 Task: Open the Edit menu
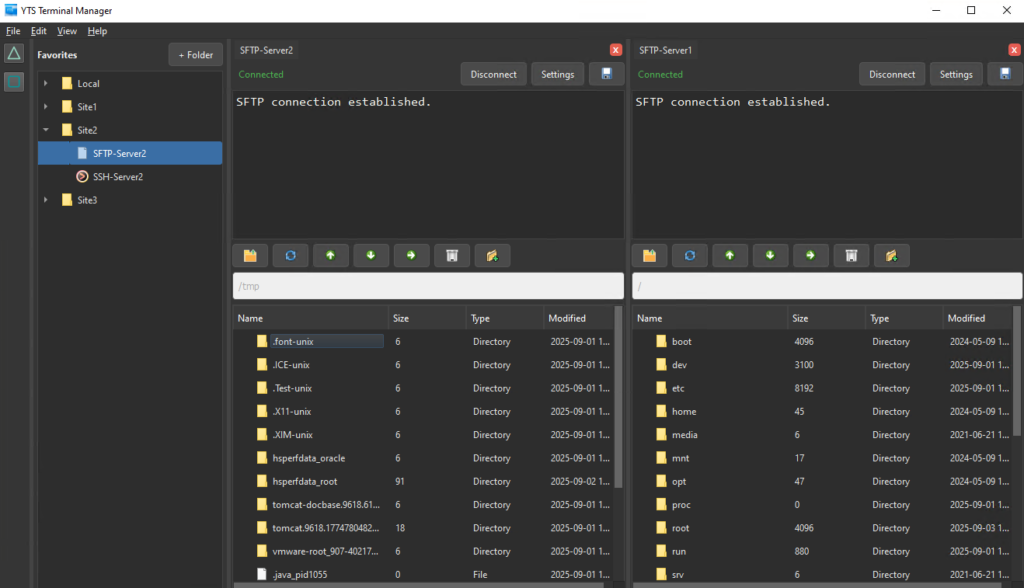(38, 31)
